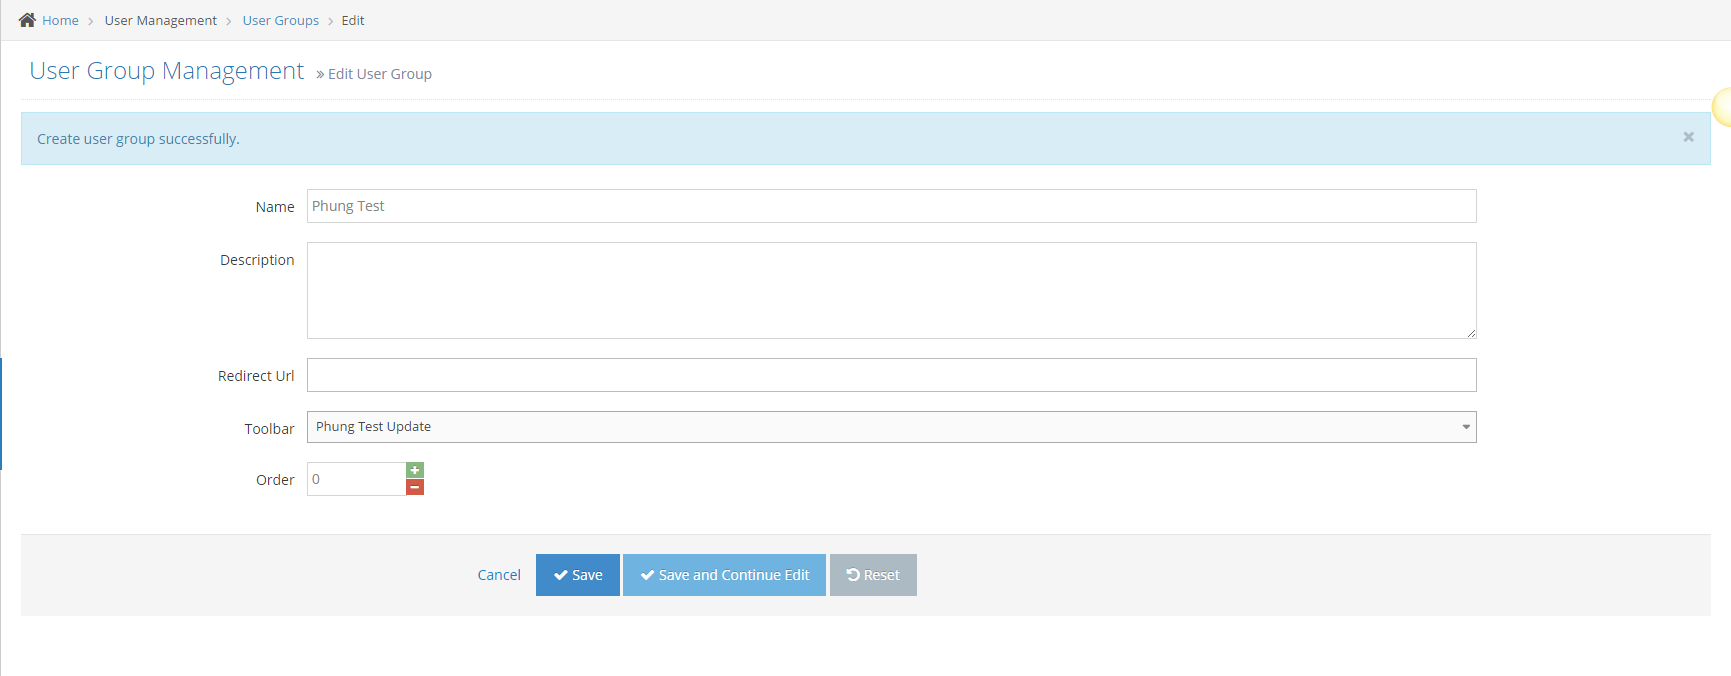Open the Toolbar dropdown
The height and width of the screenshot is (676, 1731).
[x=891, y=427]
